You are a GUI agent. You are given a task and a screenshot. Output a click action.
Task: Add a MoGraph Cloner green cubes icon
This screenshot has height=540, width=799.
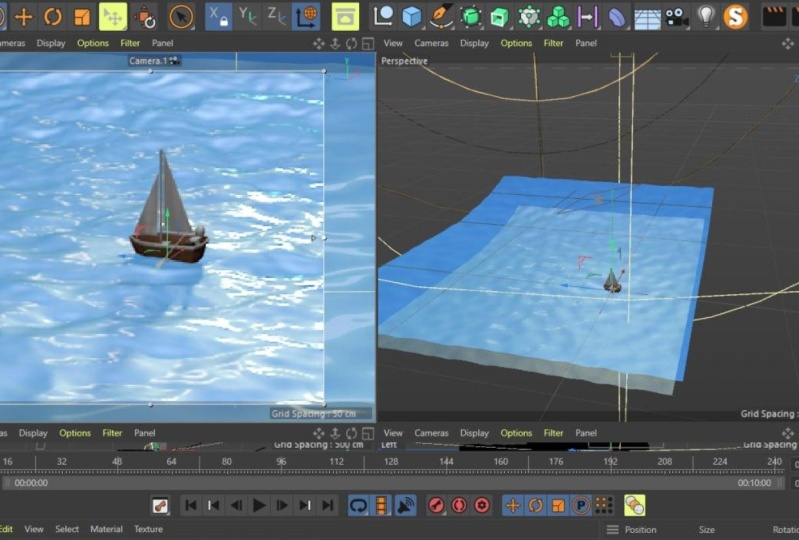(x=558, y=16)
